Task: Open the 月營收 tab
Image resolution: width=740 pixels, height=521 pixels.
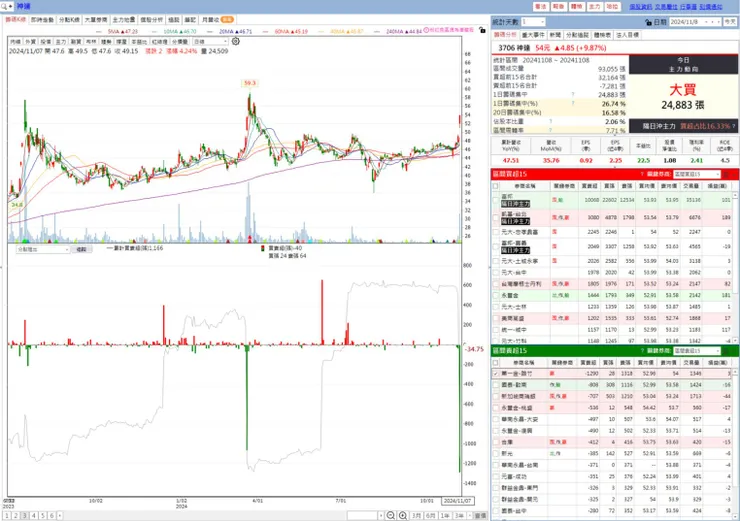Action: point(218,20)
